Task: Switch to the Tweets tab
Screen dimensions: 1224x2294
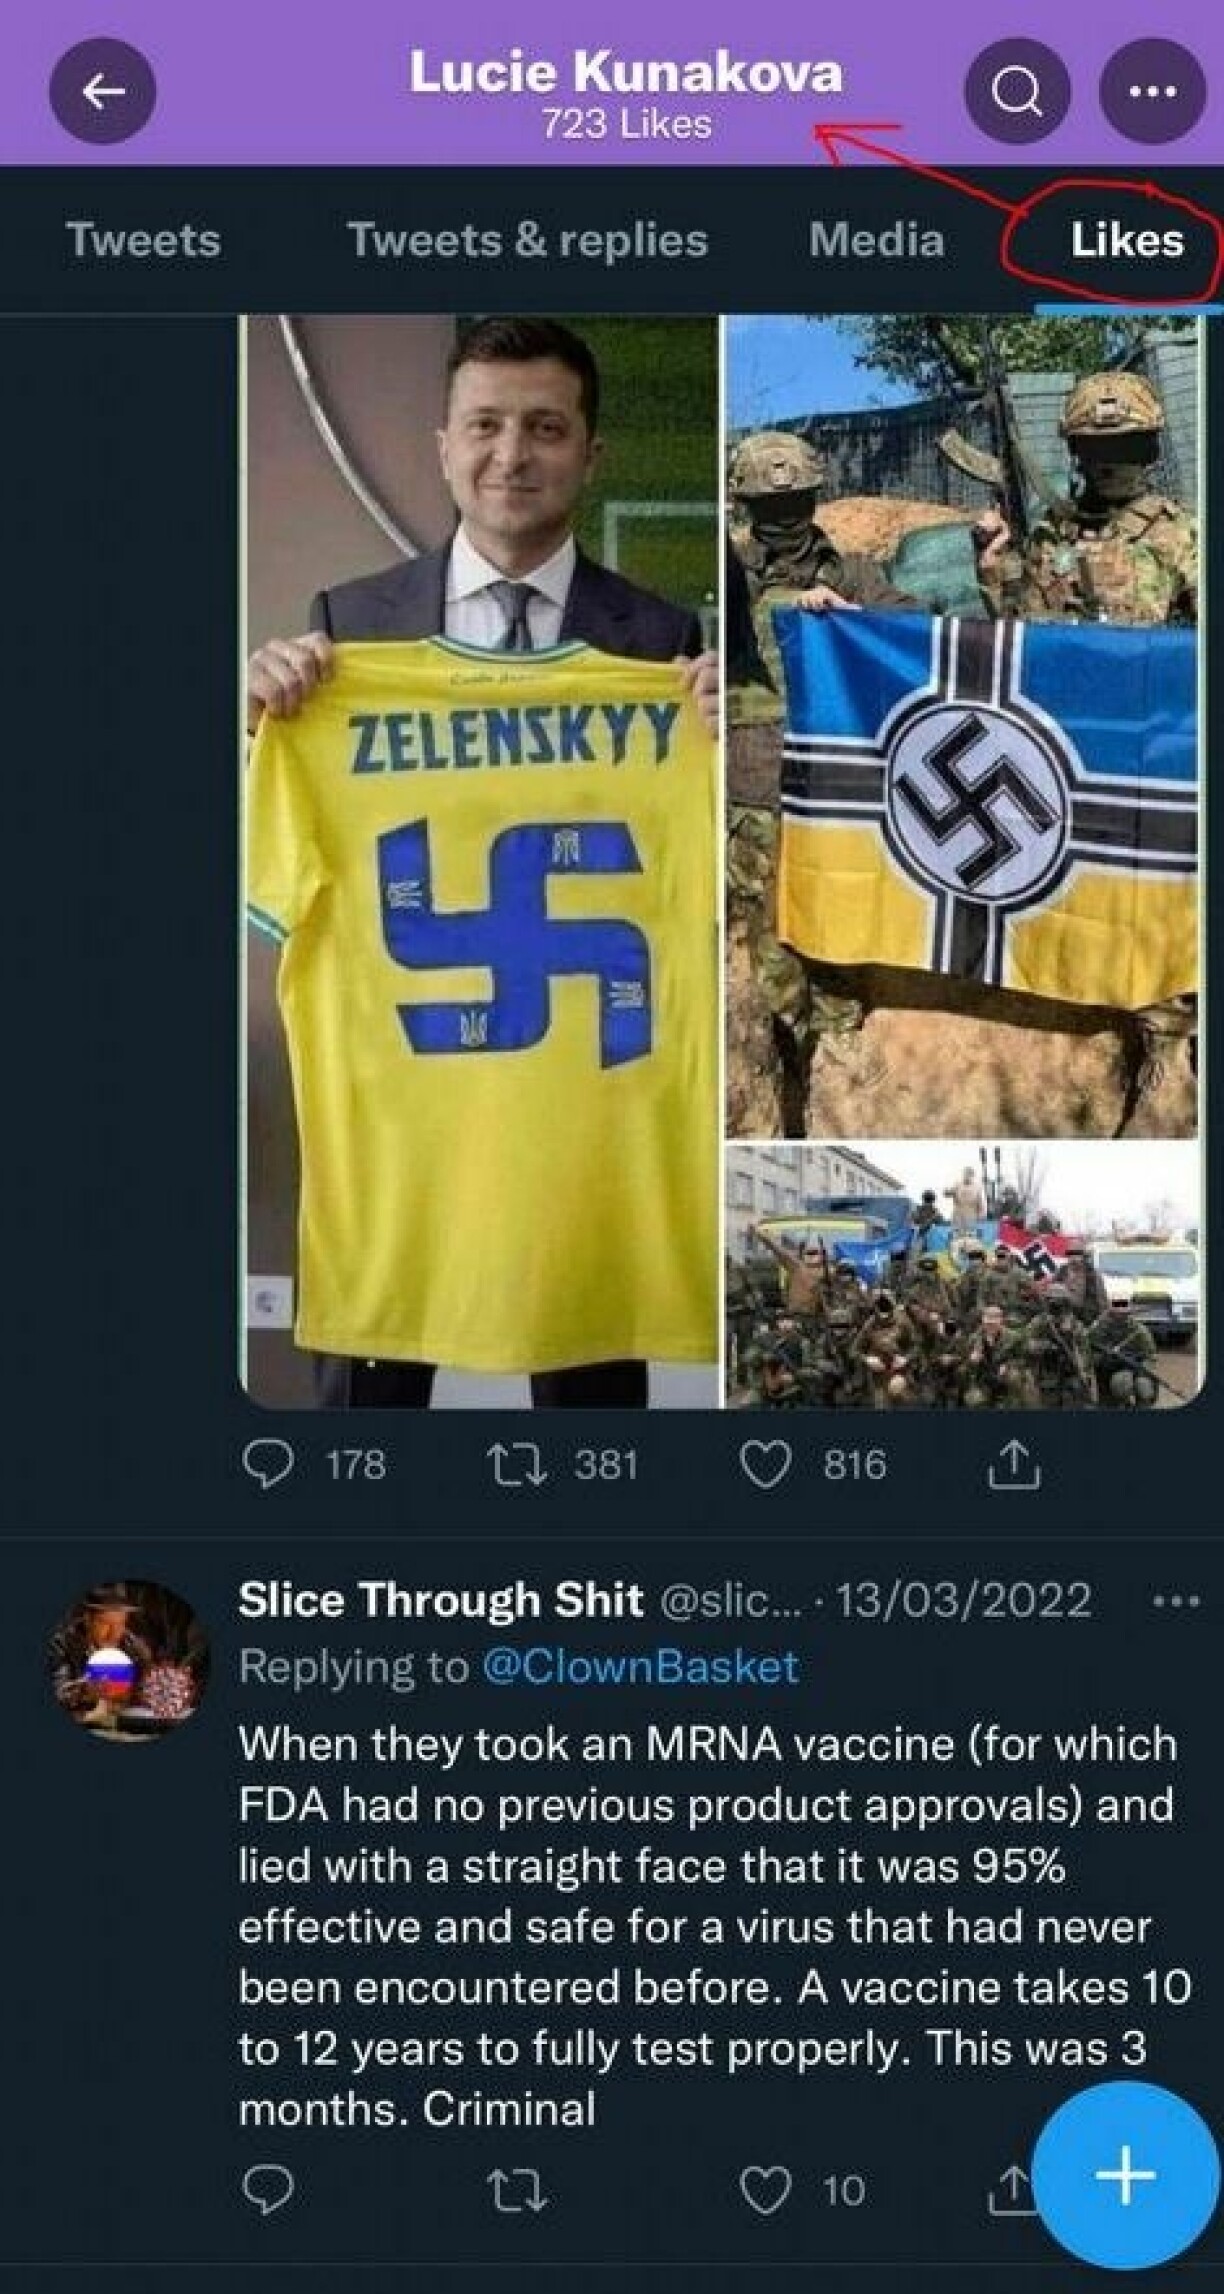Action: [x=143, y=240]
